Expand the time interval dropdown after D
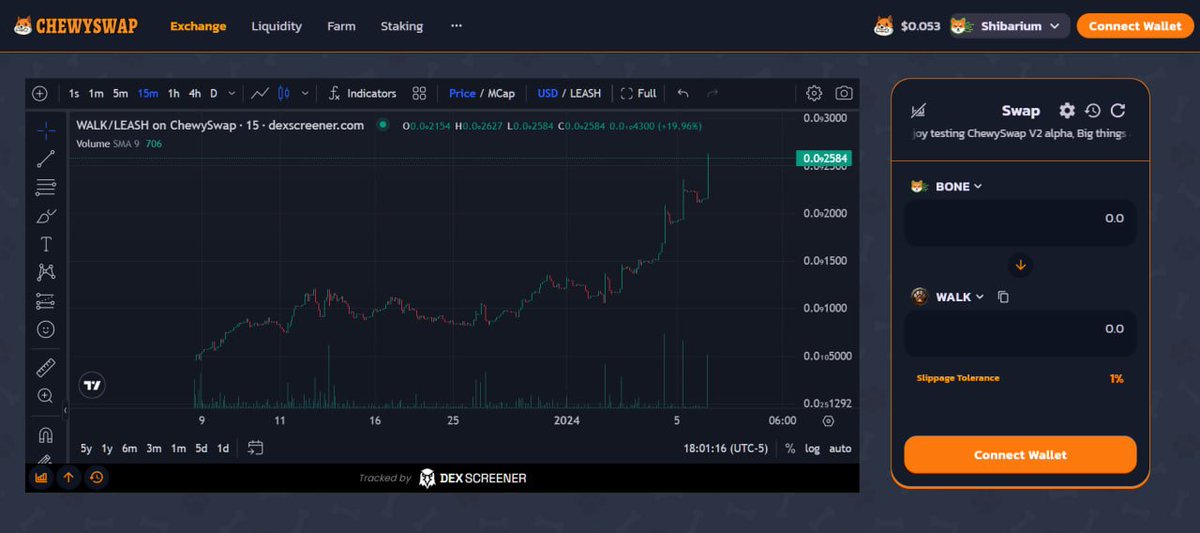Image resolution: width=1200 pixels, height=533 pixels. click(232, 93)
